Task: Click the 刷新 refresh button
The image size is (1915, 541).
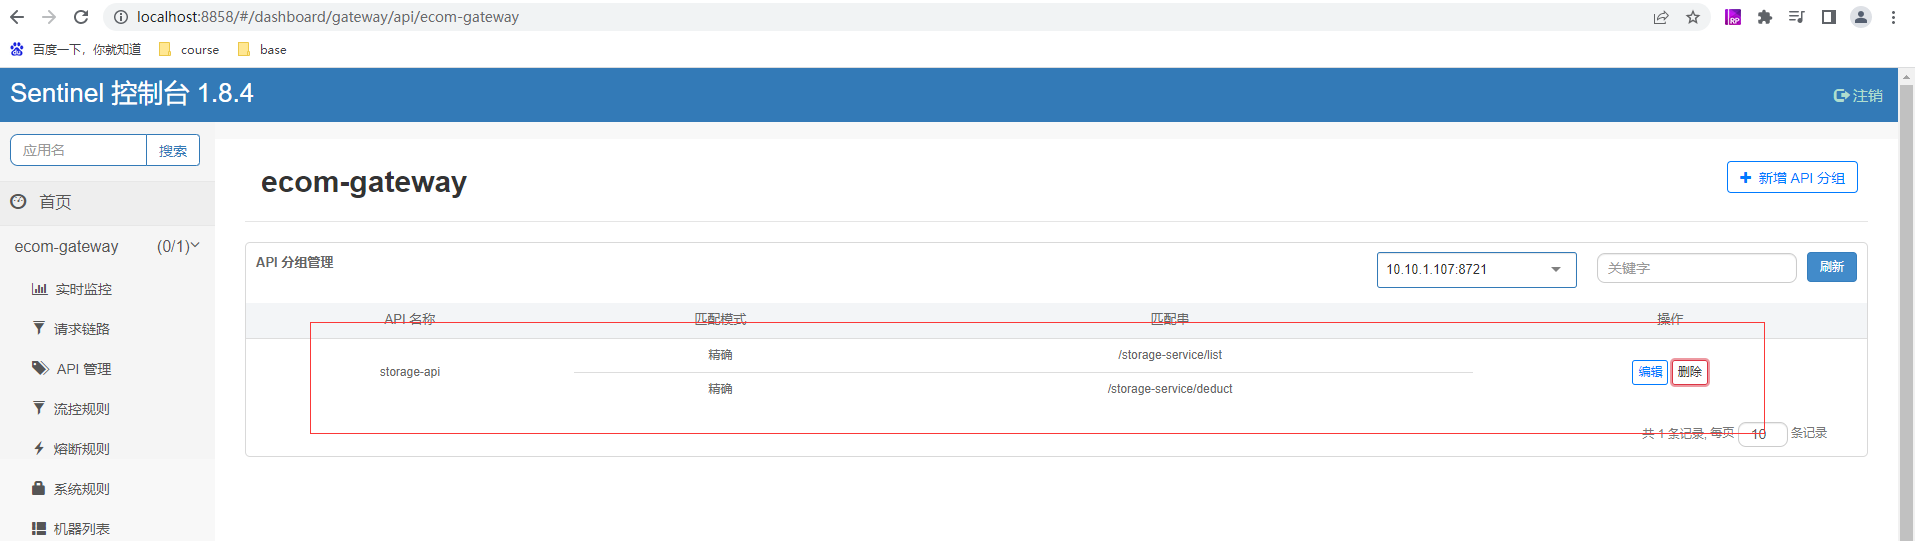Action: click(x=1831, y=267)
